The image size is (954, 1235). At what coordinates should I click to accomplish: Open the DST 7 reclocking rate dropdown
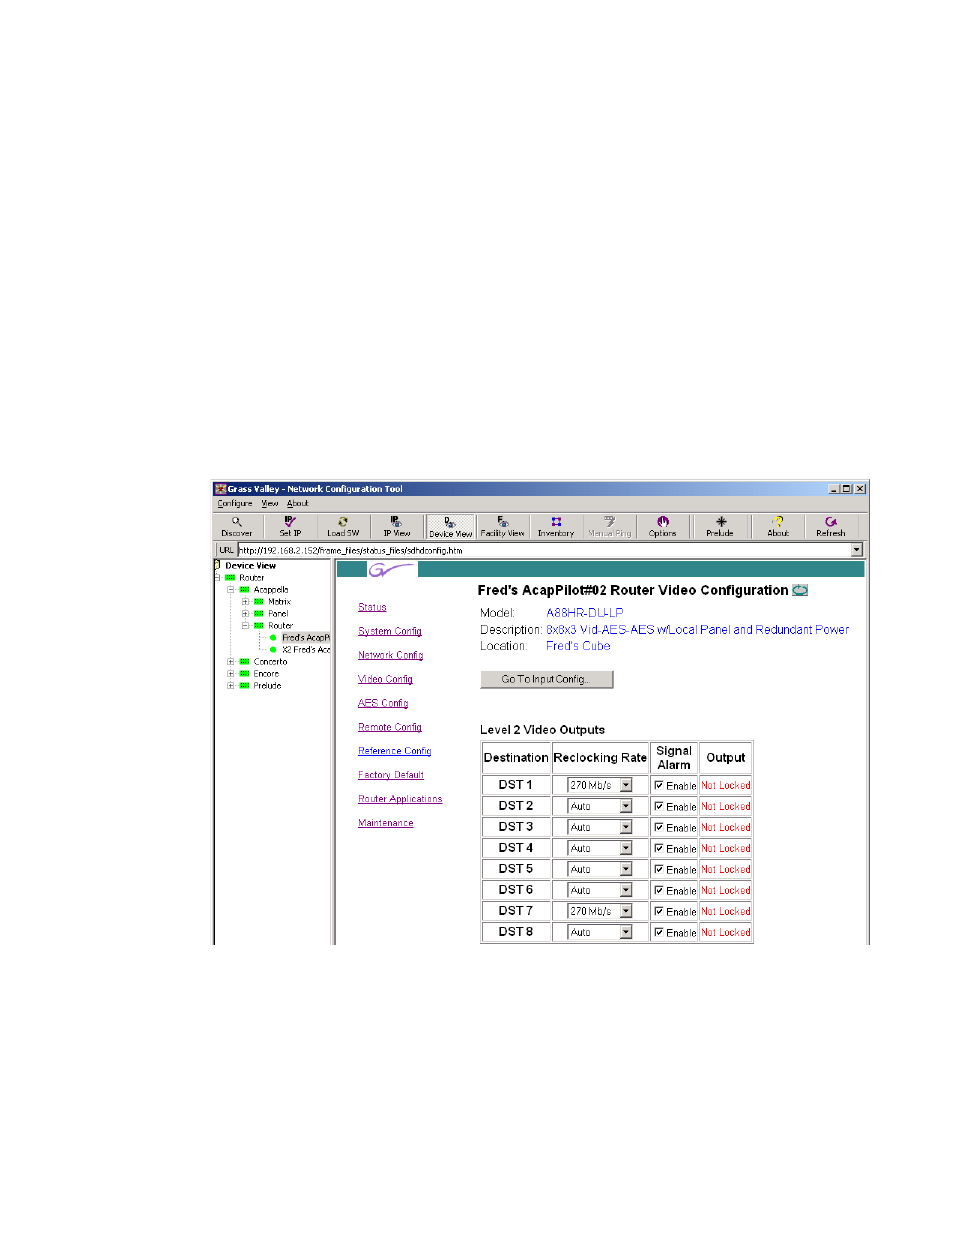pyautogui.click(x=626, y=911)
